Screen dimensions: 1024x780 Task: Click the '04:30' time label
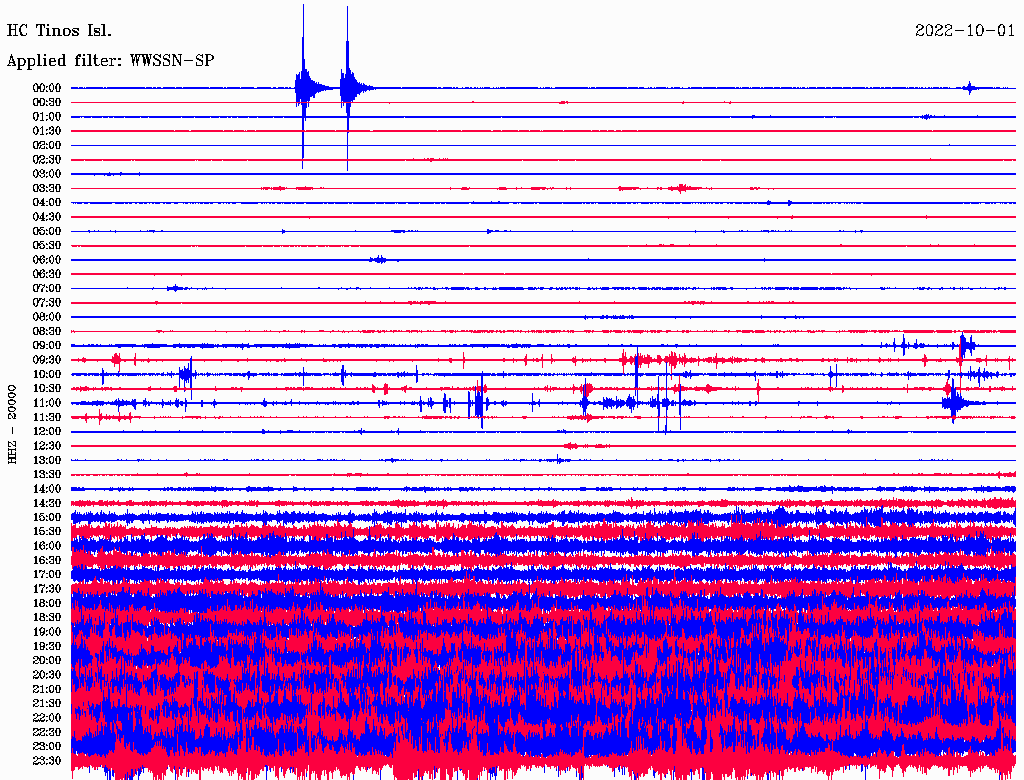tap(47, 217)
